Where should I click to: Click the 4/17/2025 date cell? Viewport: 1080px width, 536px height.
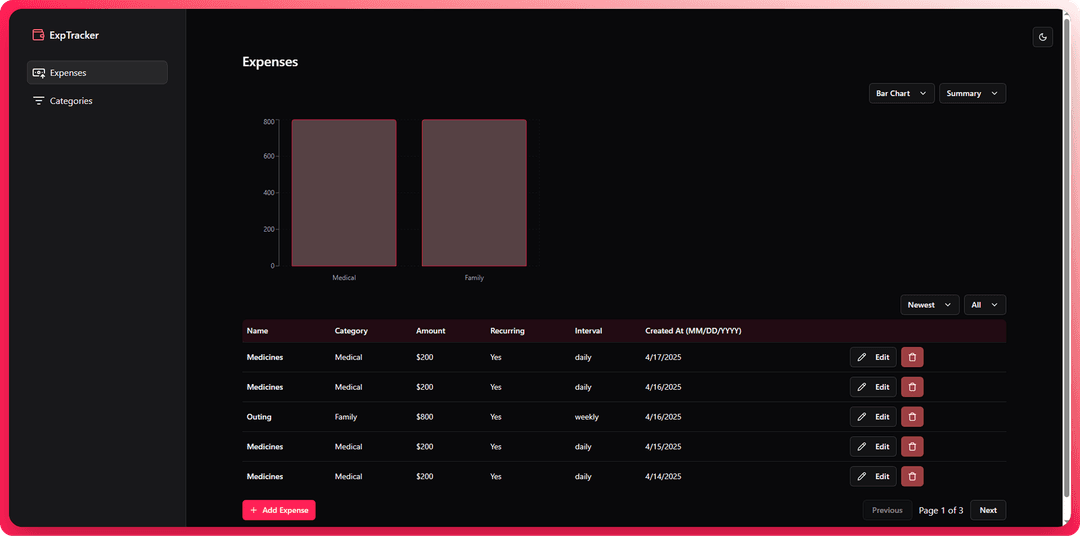pos(663,357)
